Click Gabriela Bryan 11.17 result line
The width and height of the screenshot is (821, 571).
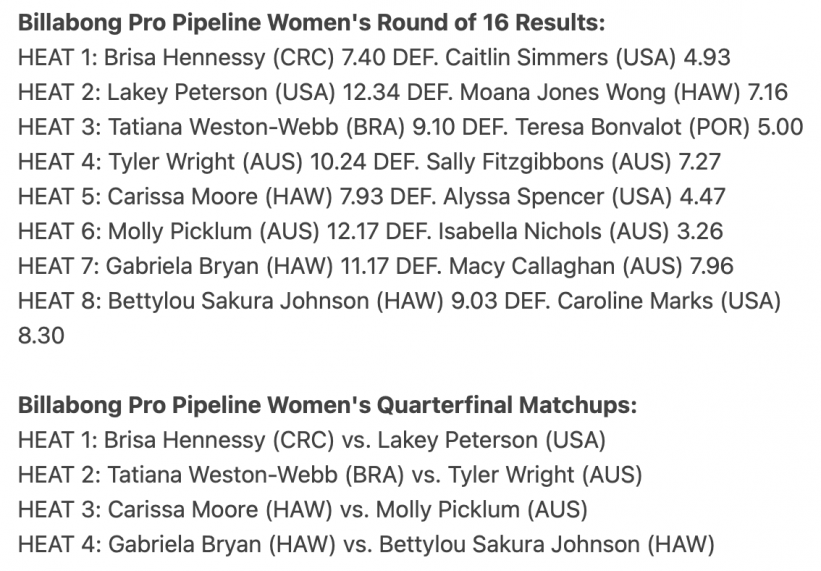coord(375,266)
